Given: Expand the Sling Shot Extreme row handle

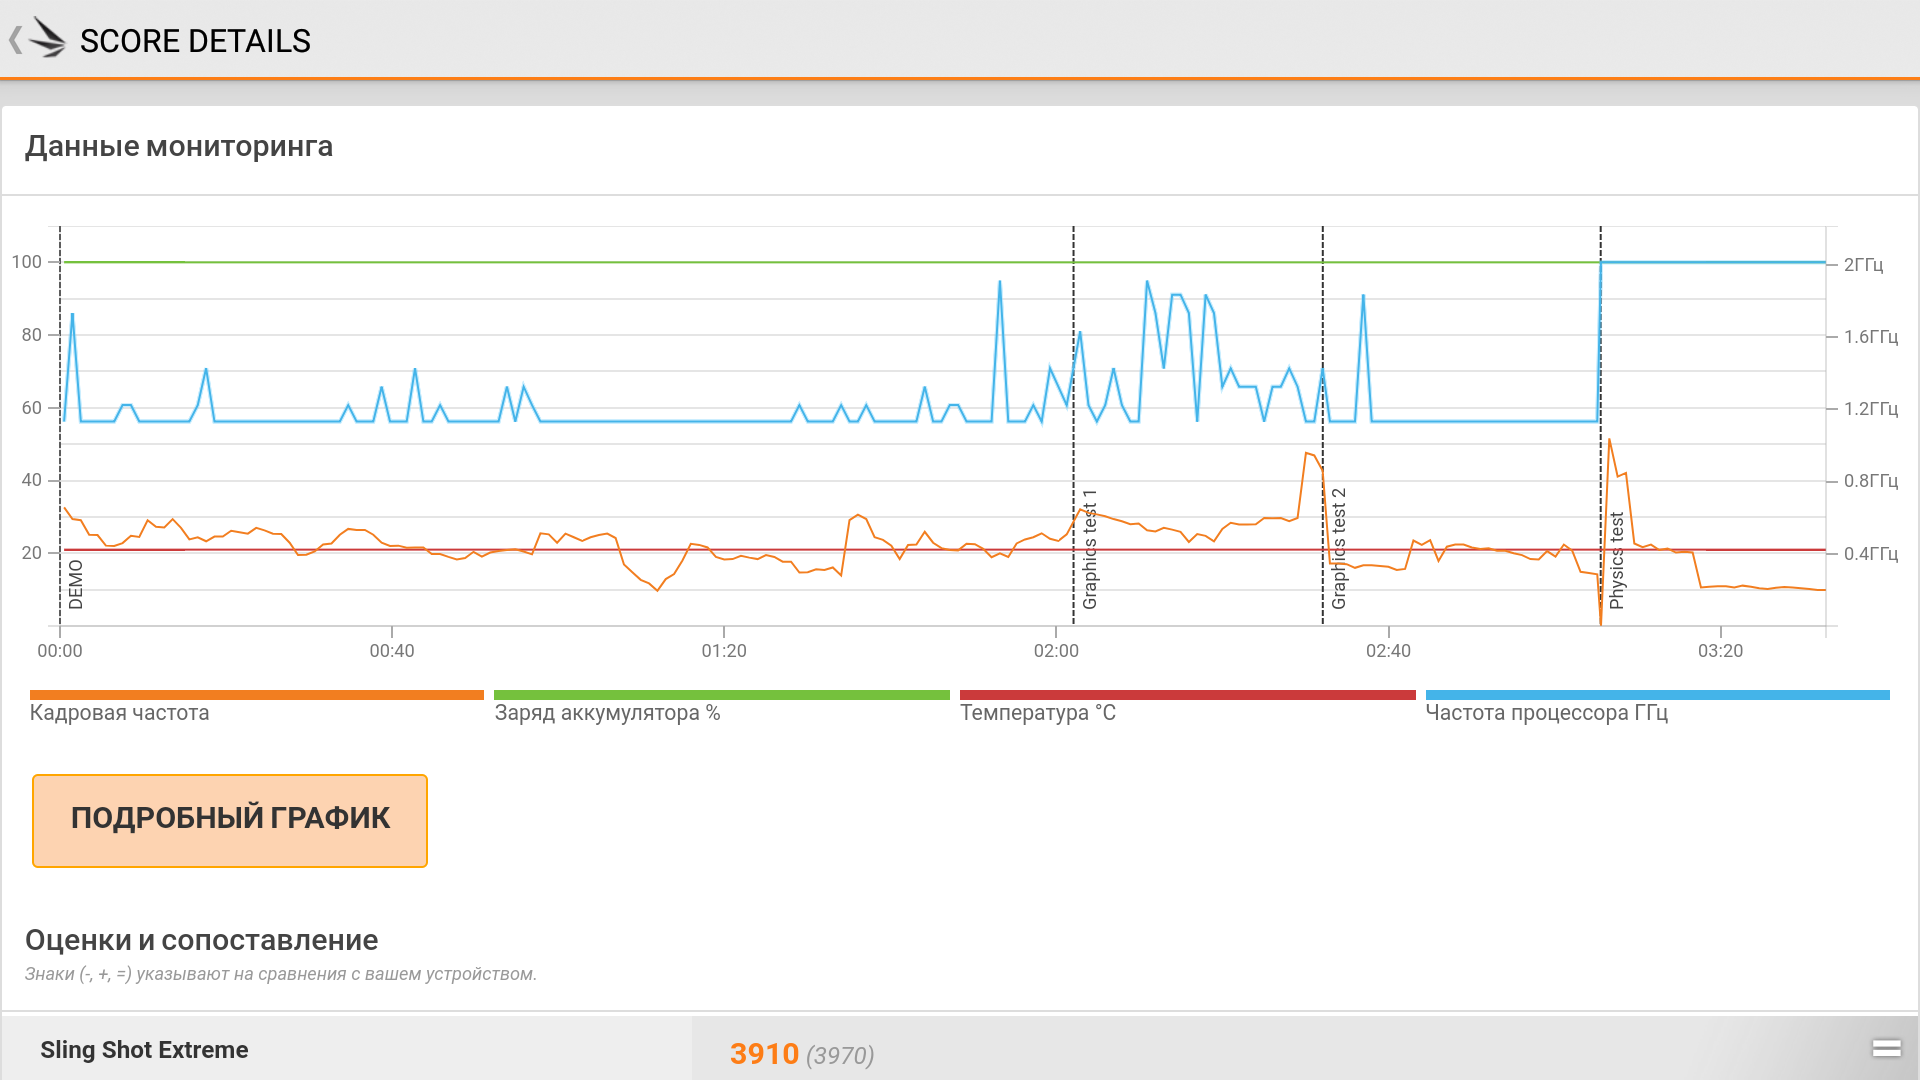Looking at the screenshot, I should coord(1886,1048).
